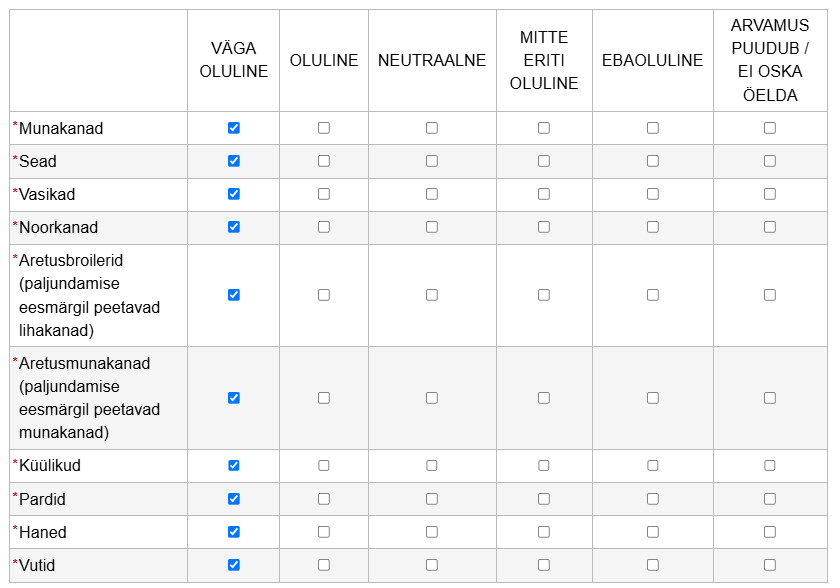Tick OLULINE for Aretusbroilerid row

324,295
